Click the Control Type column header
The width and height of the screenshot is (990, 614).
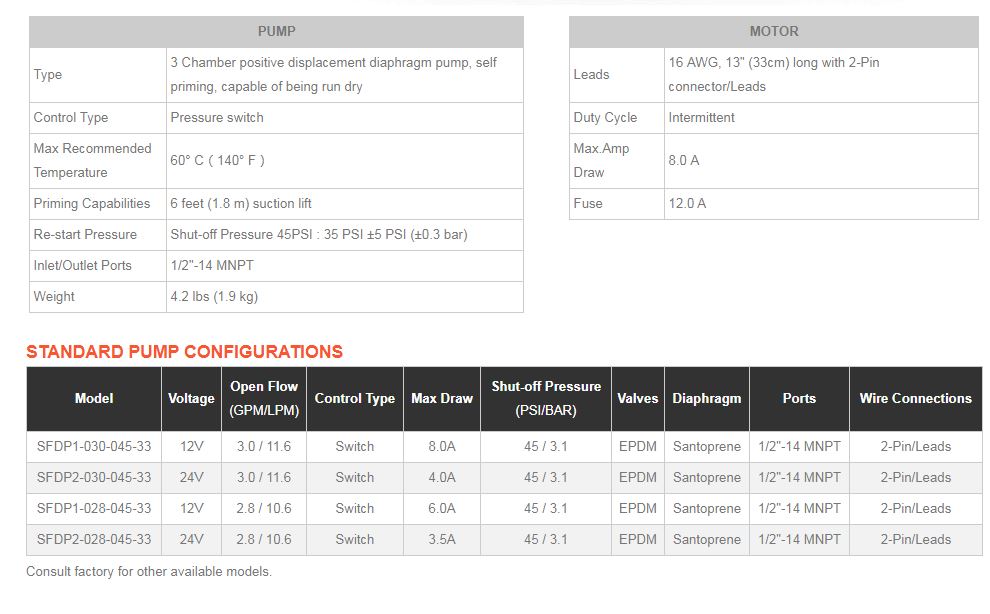(355, 399)
